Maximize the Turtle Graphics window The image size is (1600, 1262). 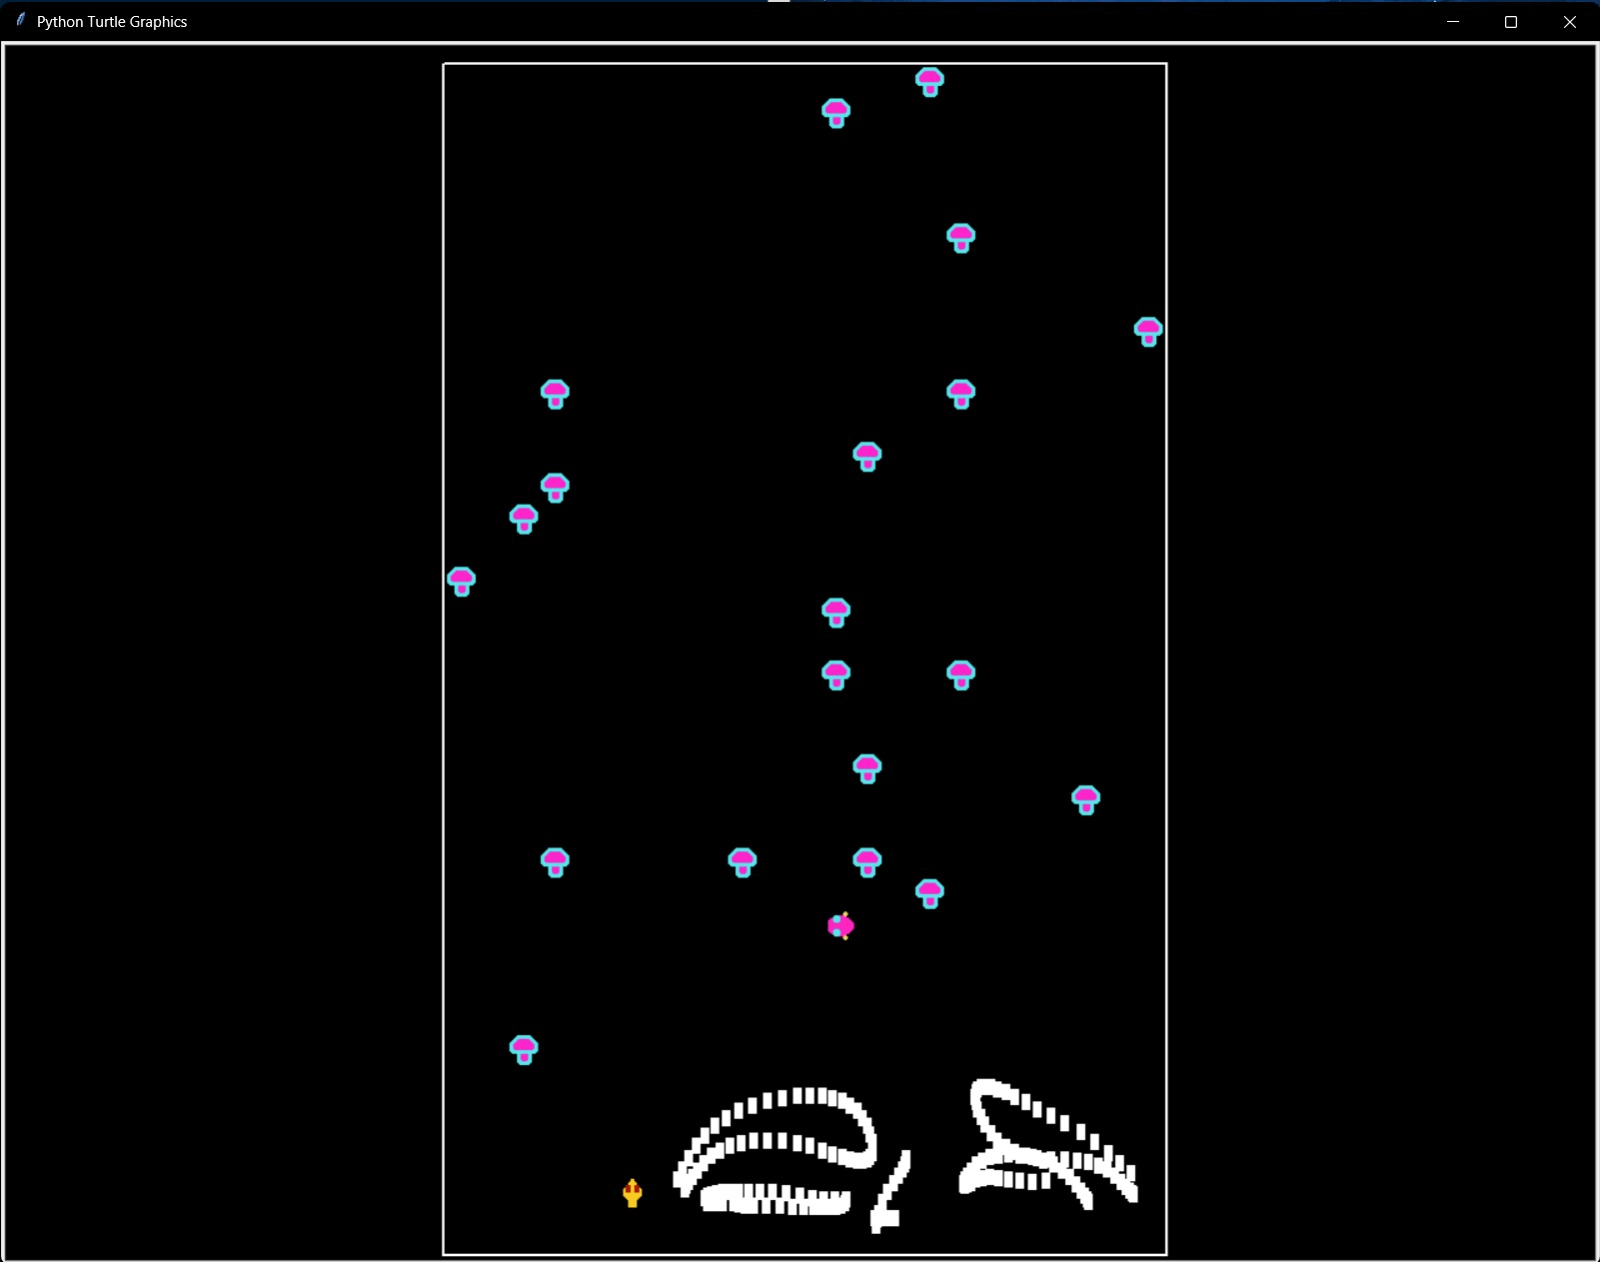pos(1511,21)
